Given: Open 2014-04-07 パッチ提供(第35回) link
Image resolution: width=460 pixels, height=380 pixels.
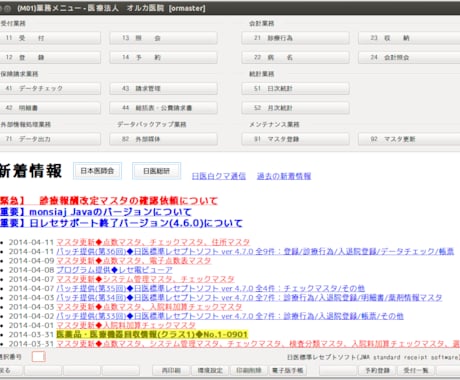Looking at the screenshot, I should [211, 288].
